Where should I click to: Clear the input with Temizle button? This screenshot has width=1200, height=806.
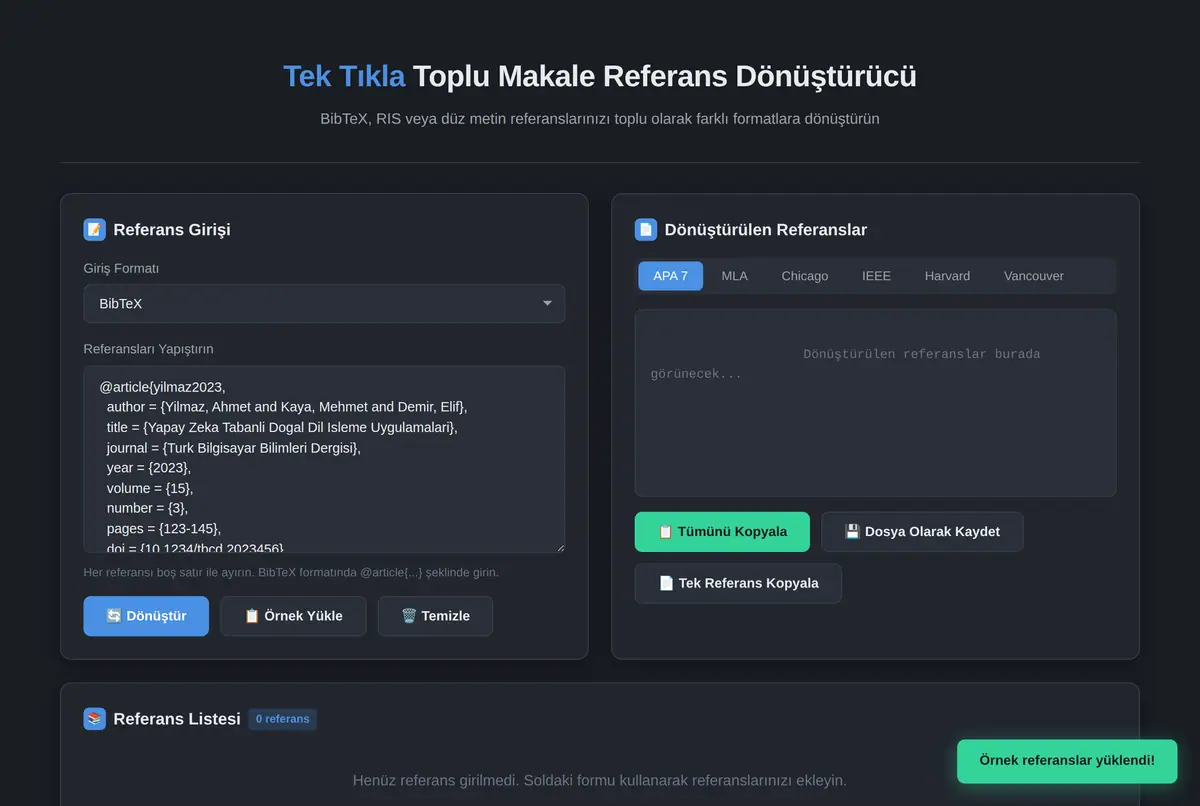pyautogui.click(x=435, y=616)
